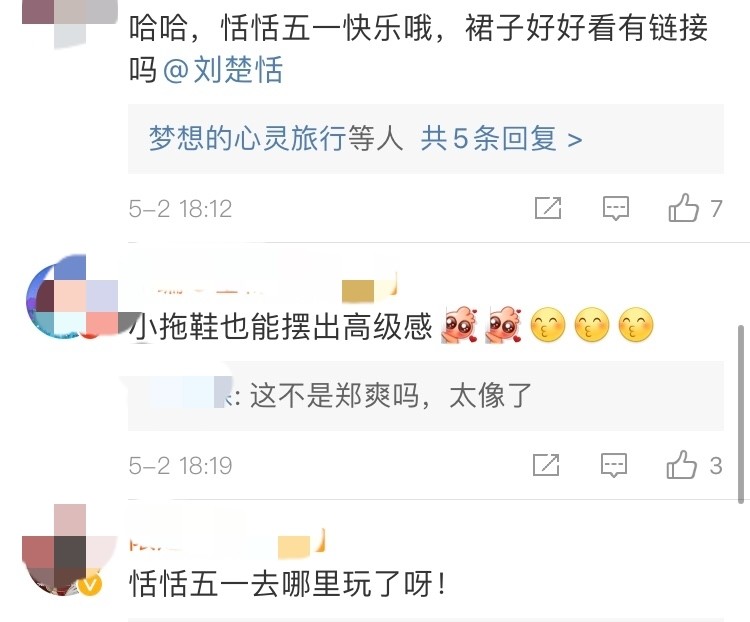Image resolution: width=750 pixels, height=622 pixels.
Task: Open avatar of the 恬恬五一去哪里玩 commenter
Action: pyautogui.click(x=70, y=549)
